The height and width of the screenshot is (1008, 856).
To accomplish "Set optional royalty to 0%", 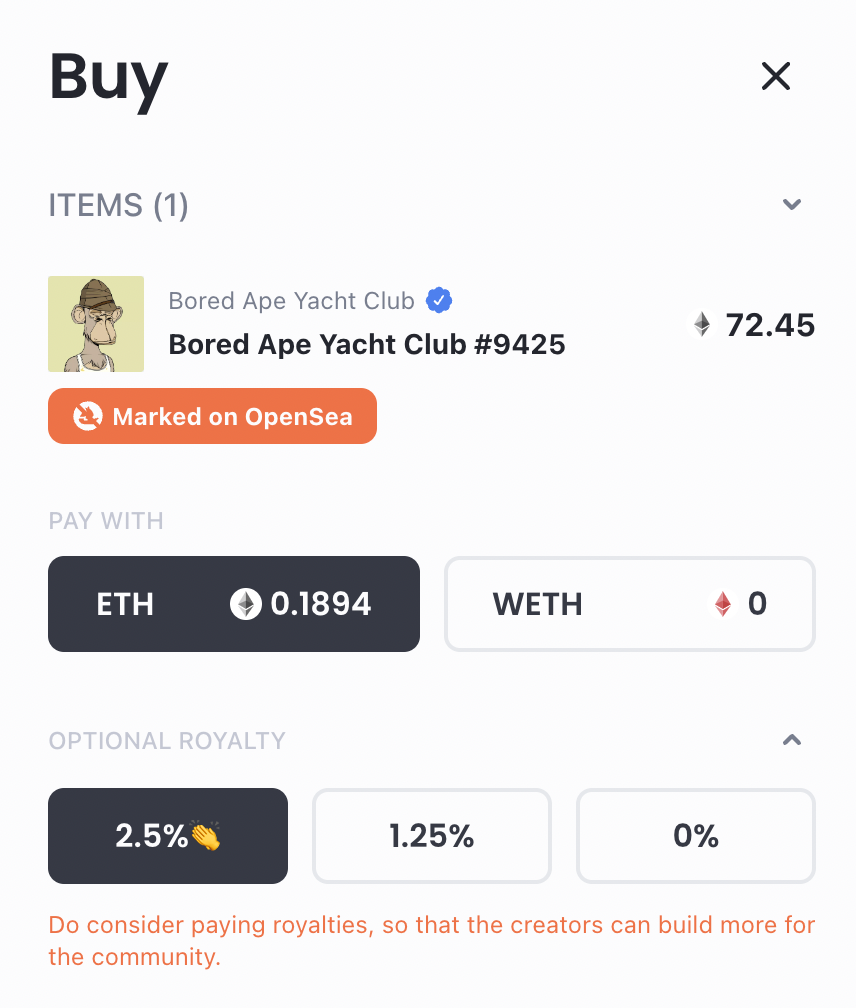I will coord(696,836).
